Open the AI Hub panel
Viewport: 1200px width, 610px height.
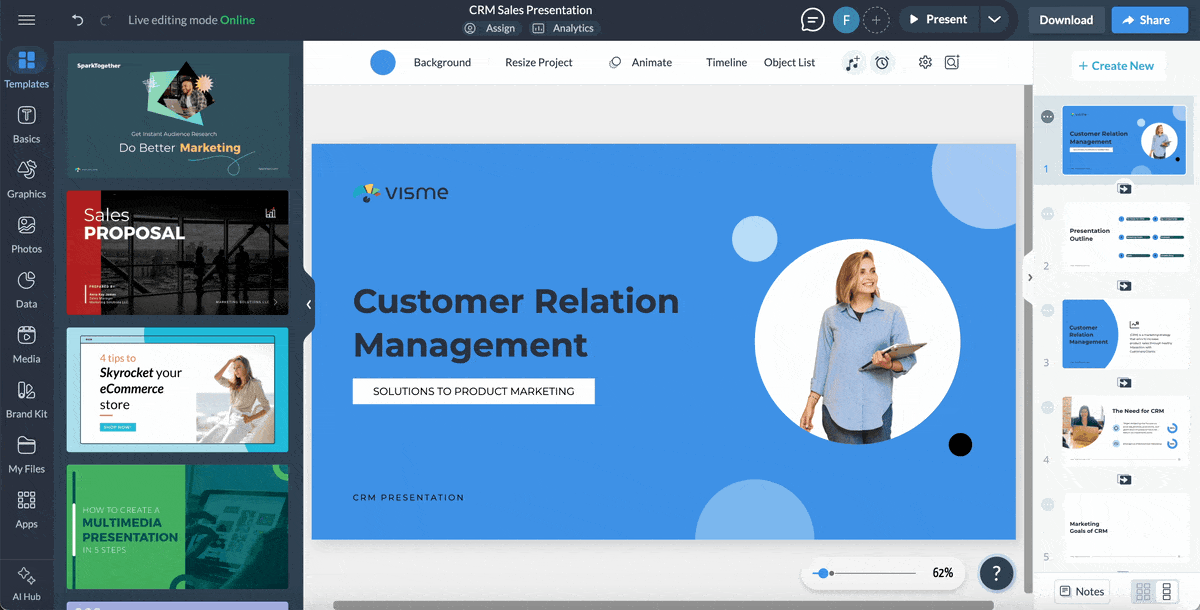click(27, 584)
